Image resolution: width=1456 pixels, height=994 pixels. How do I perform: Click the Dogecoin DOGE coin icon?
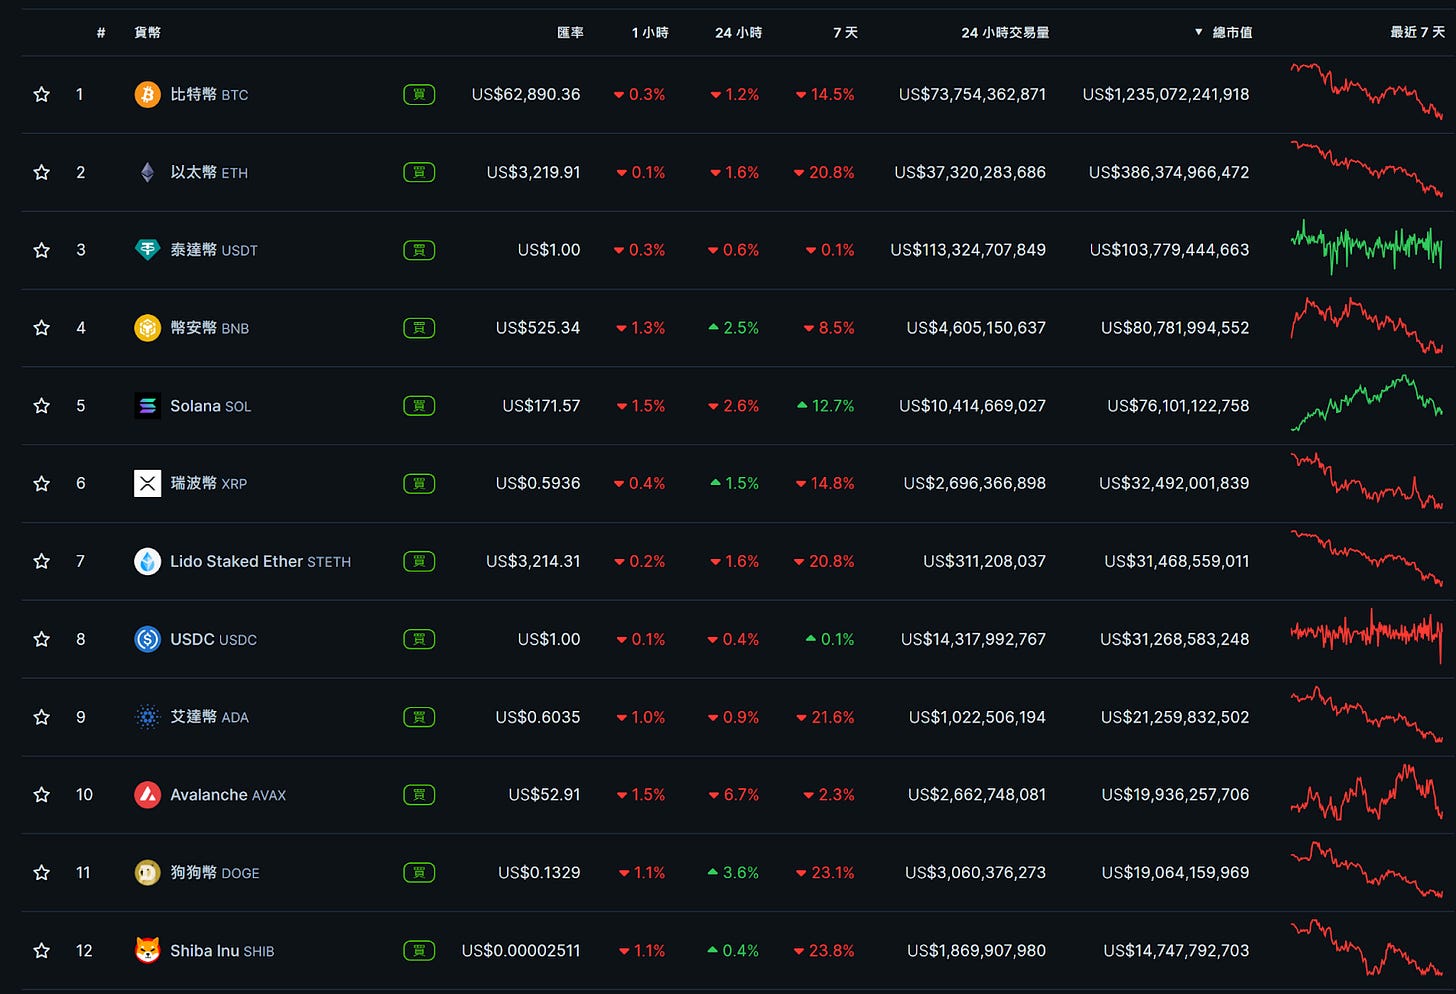pyautogui.click(x=147, y=873)
